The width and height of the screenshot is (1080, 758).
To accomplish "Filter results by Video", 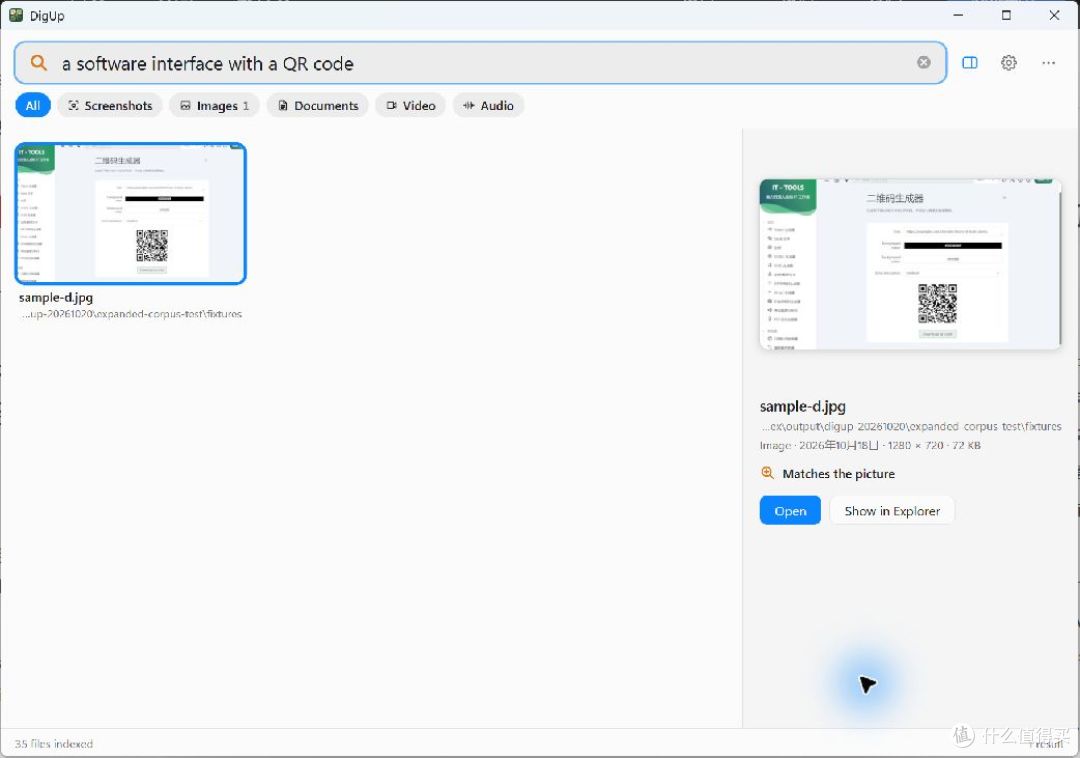I will click(411, 105).
